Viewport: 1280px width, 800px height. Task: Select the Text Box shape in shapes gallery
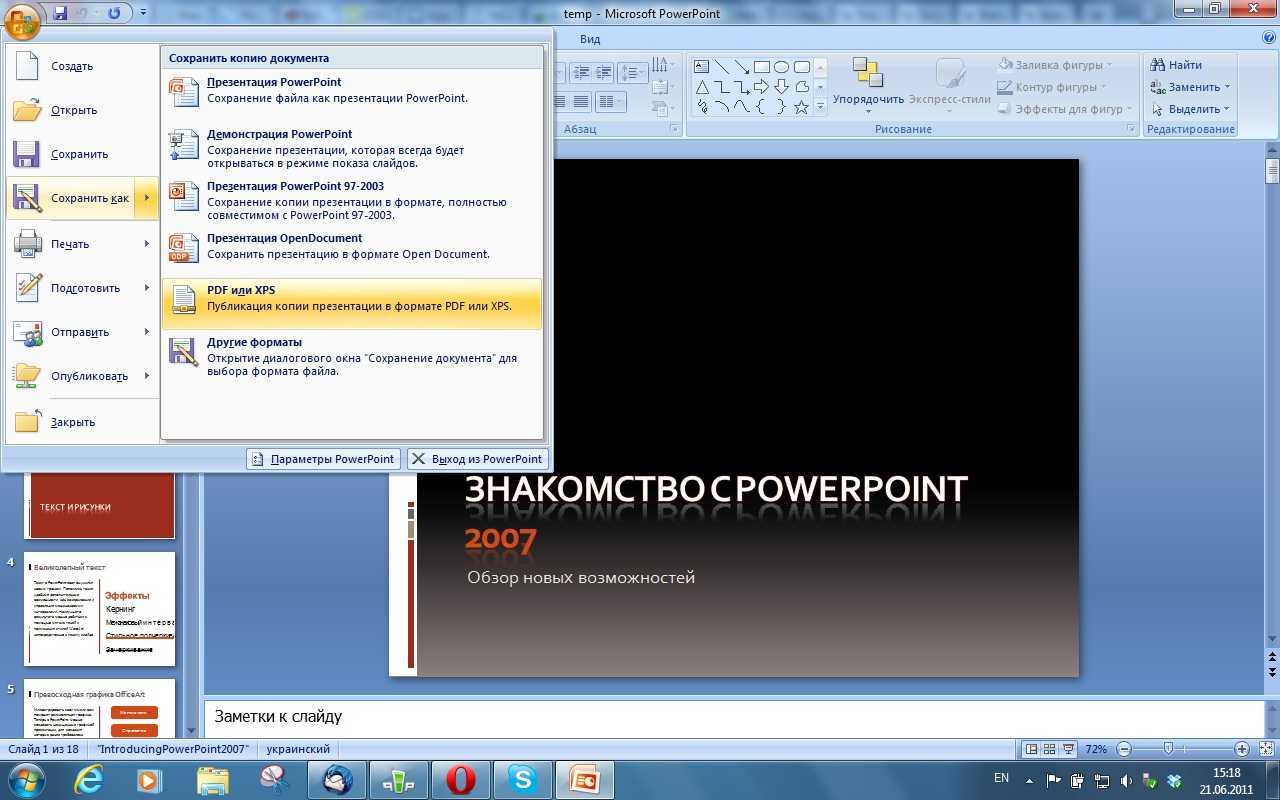[702, 67]
